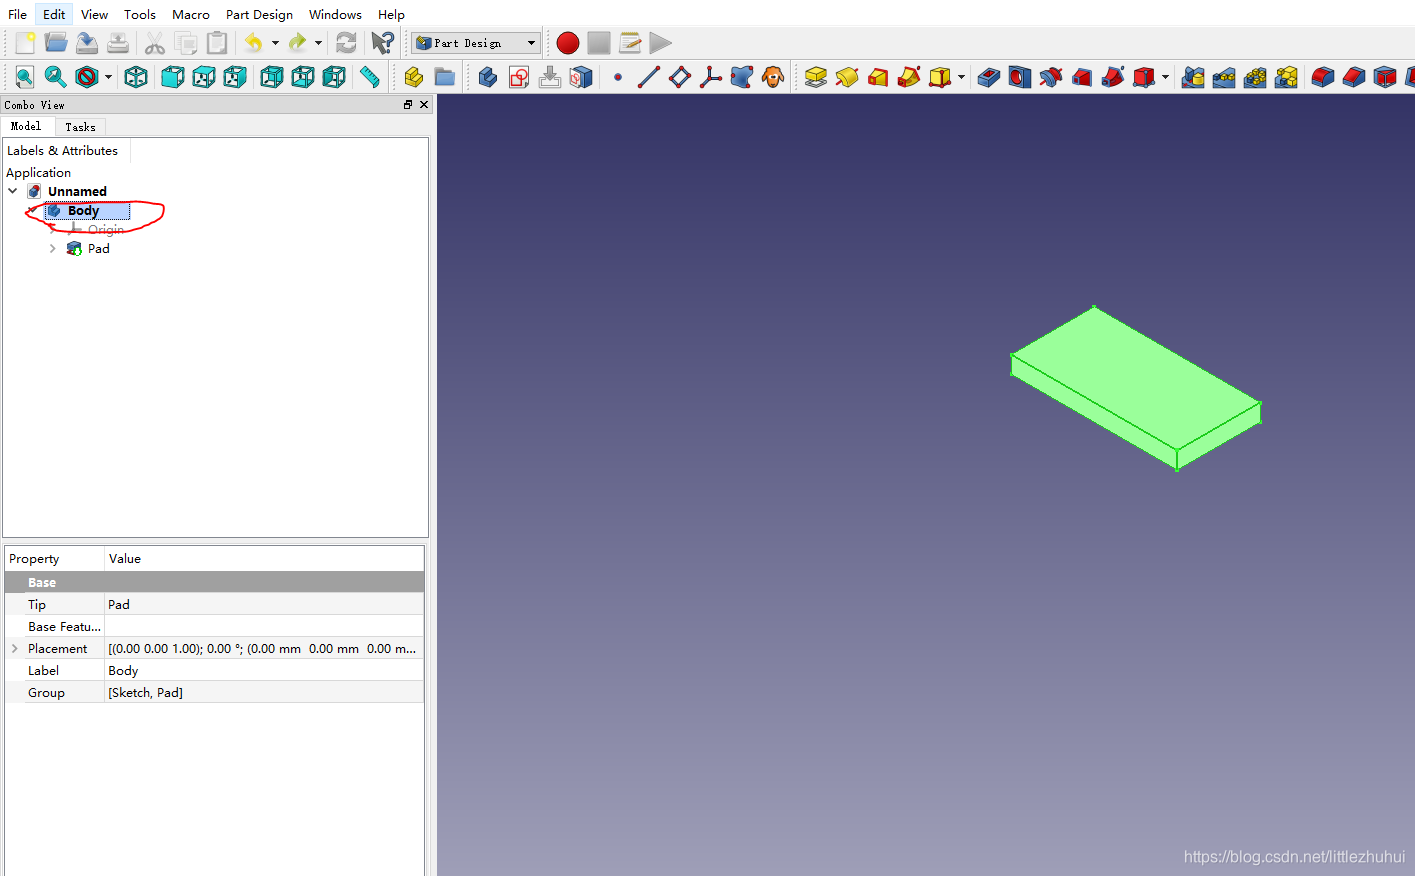This screenshot has width=1415, height=876.
Task: Set the view to Top
Action: pyautogui.click(x=203, y=77)
